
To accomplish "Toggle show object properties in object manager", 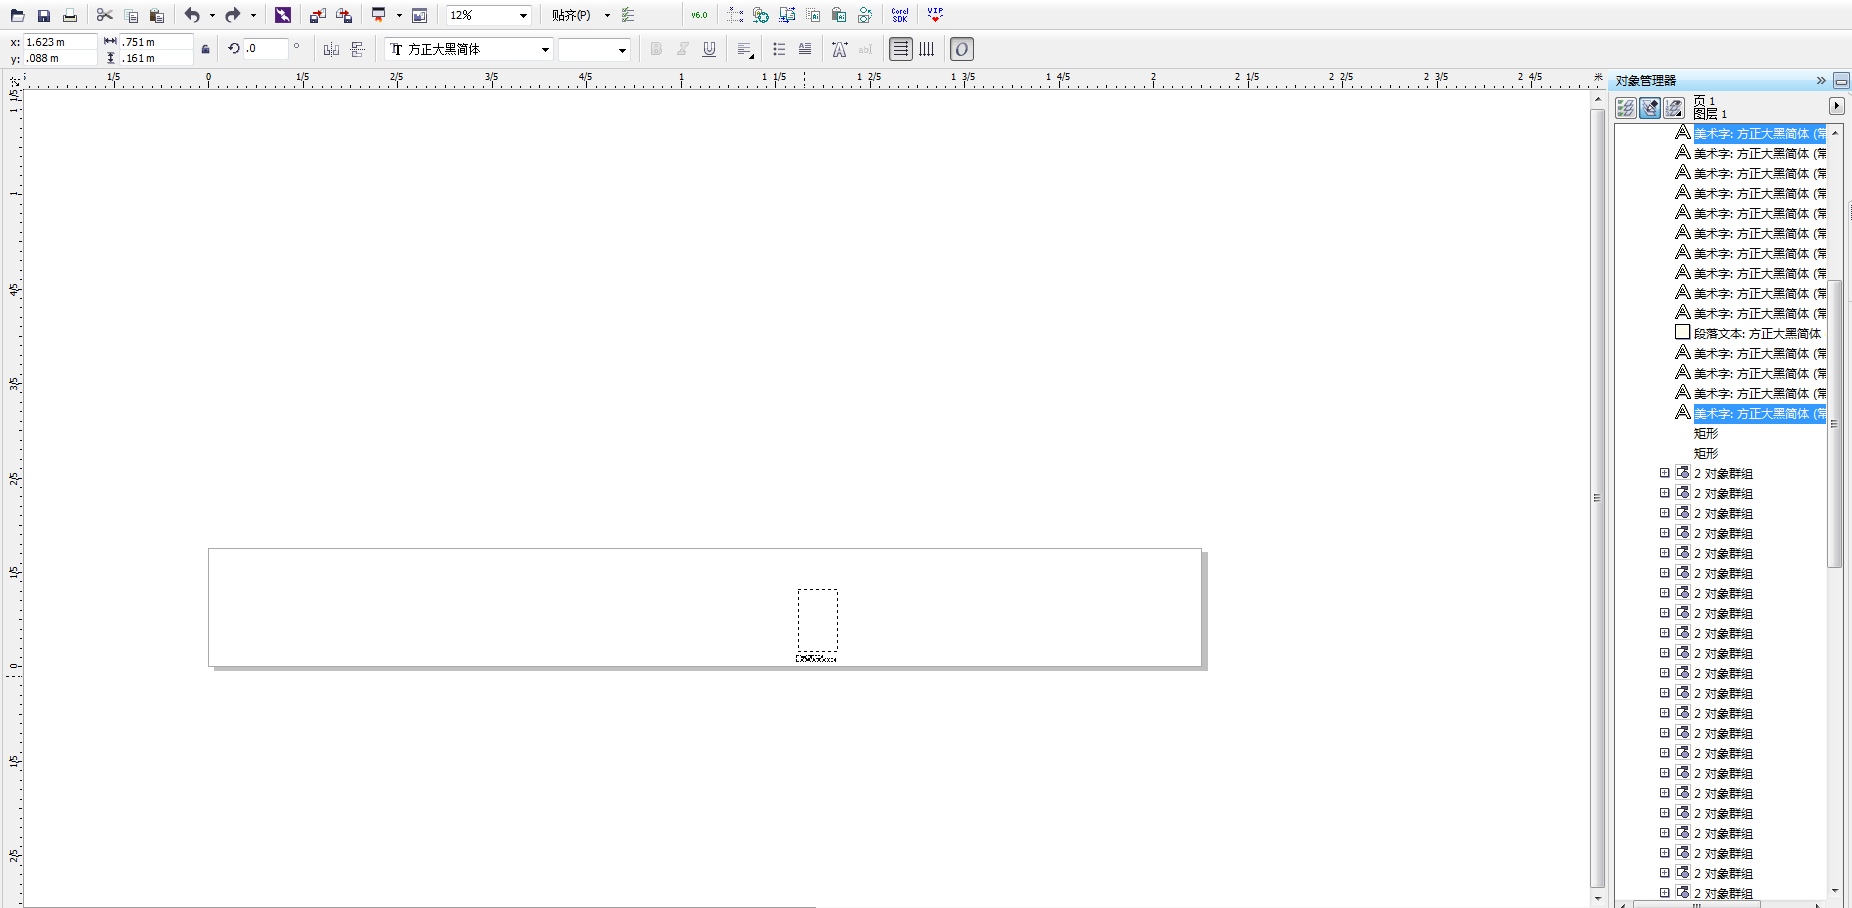I will (x=1626, y=108).
